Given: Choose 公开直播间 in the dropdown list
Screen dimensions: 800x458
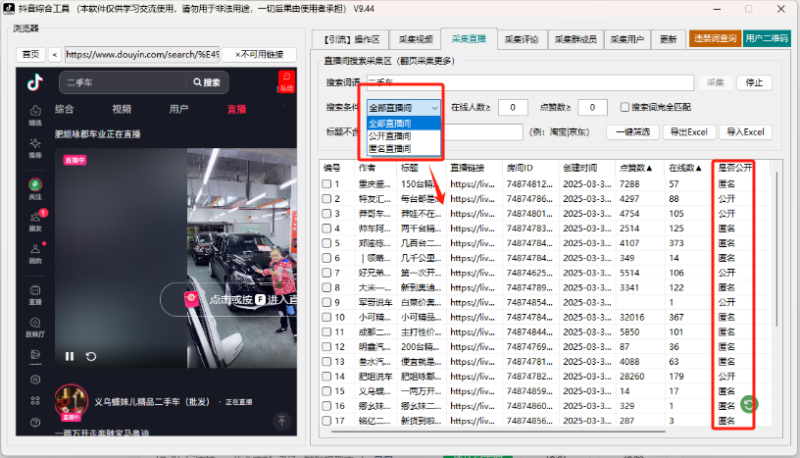Looking at the screenshot, I should pyautogui.click(x=404, y=136).
